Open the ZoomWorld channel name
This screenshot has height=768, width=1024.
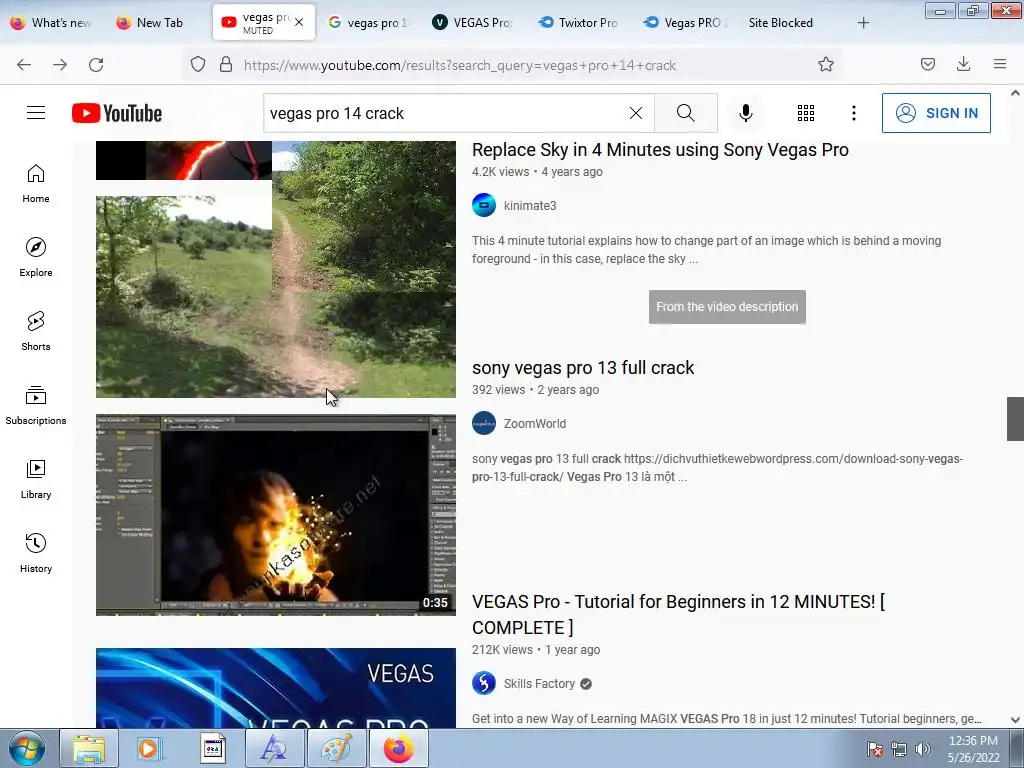(535, 424)
